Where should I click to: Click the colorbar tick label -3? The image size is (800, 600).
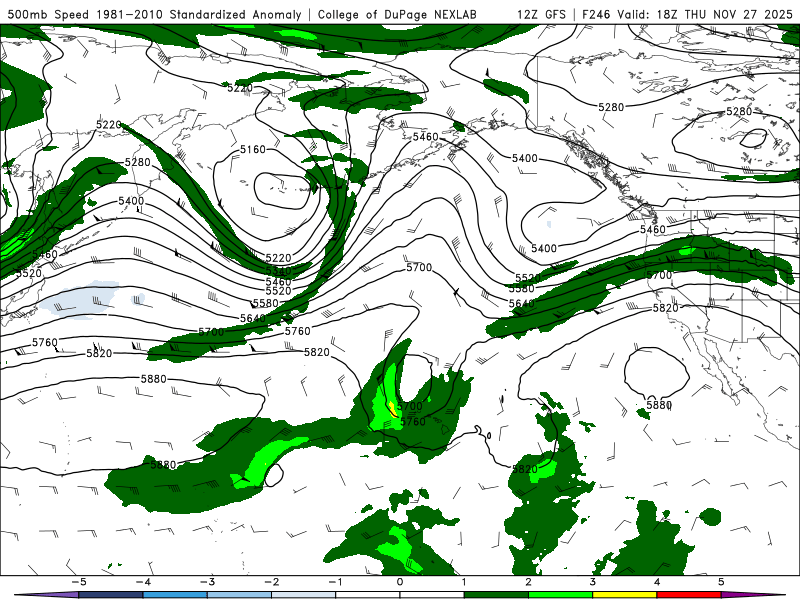[207, 582]
